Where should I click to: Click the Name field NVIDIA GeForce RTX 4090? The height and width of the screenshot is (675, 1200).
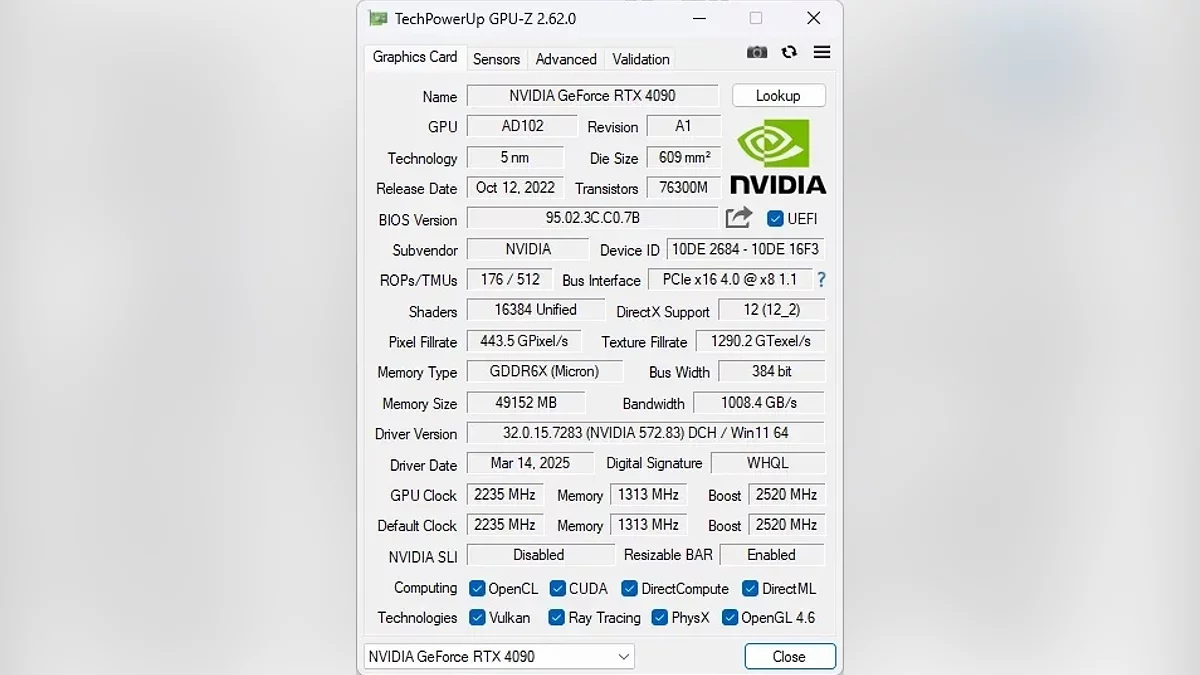click(x=592, y=96)
